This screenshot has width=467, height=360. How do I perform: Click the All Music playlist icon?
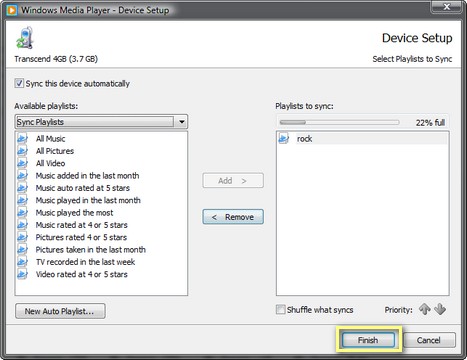point(22,138)
